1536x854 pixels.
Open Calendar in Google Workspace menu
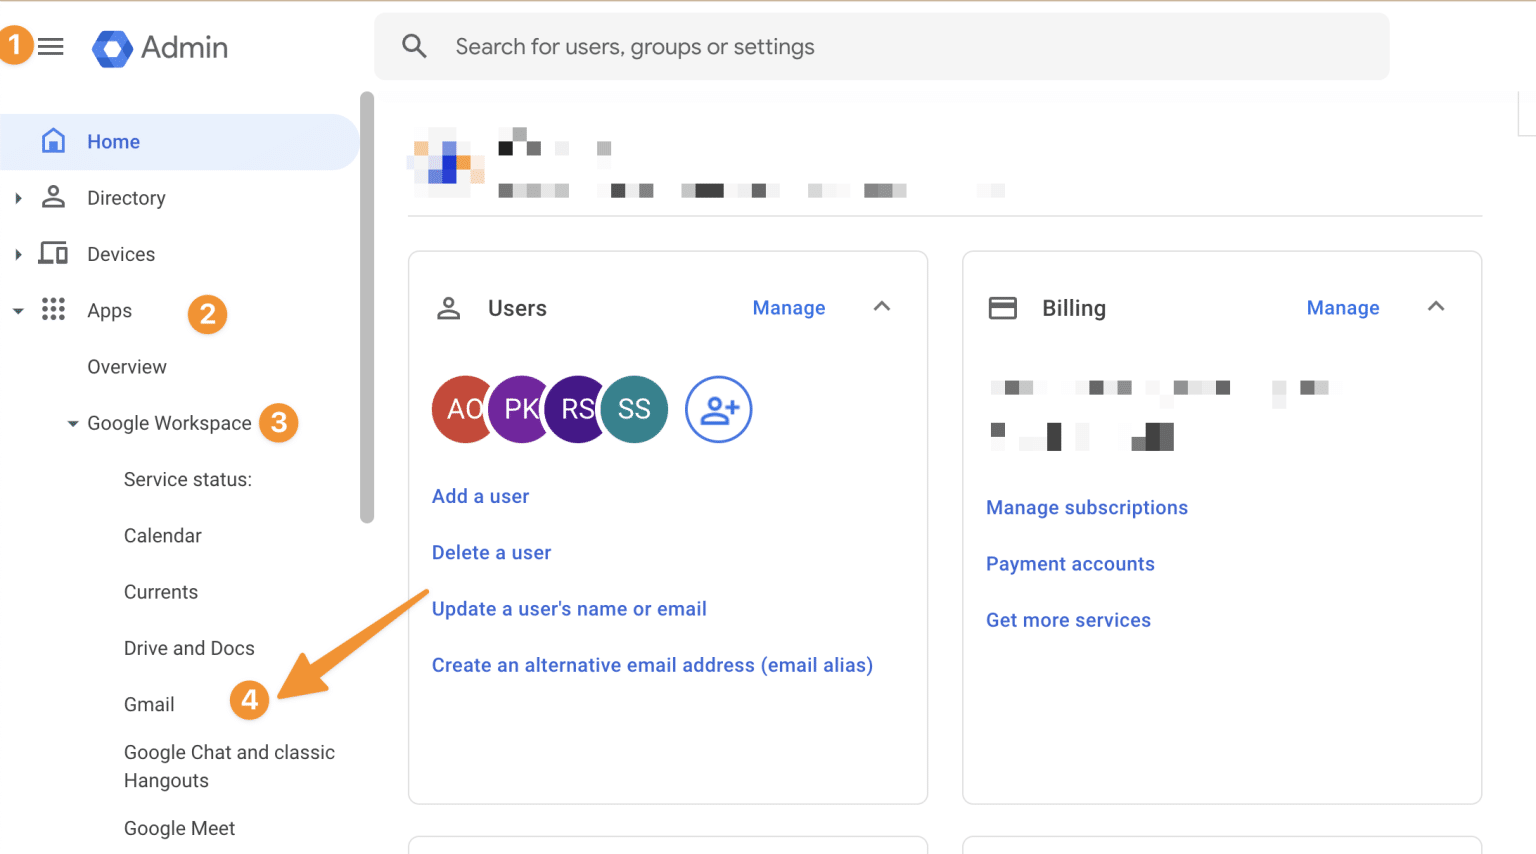[163, 536]
